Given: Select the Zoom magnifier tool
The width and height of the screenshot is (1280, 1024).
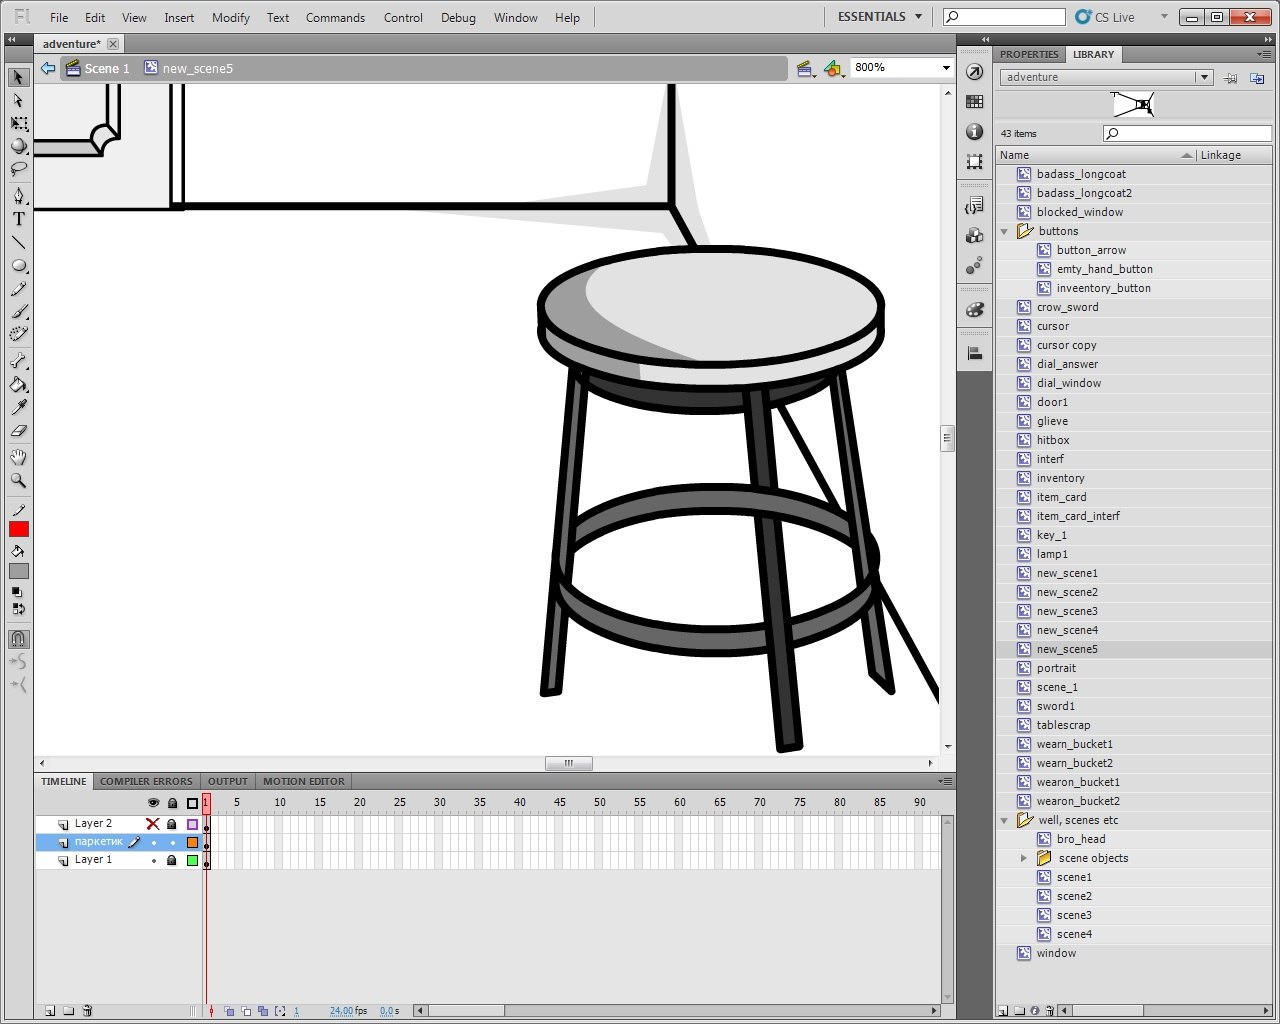Looking at the screenshot, I should pos(18,480).
